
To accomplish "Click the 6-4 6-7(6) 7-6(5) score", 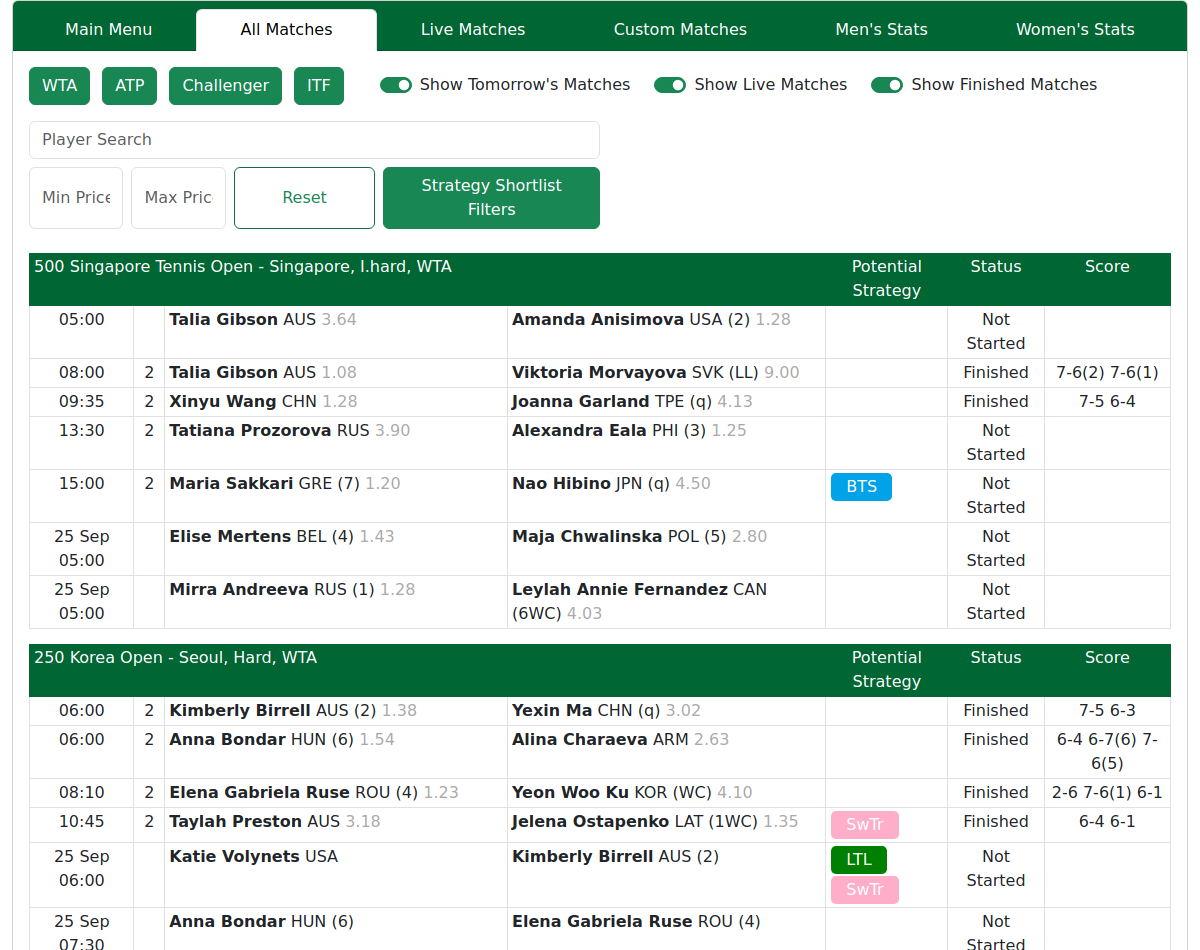I will pyautogui.click(x=1107, y=752).
